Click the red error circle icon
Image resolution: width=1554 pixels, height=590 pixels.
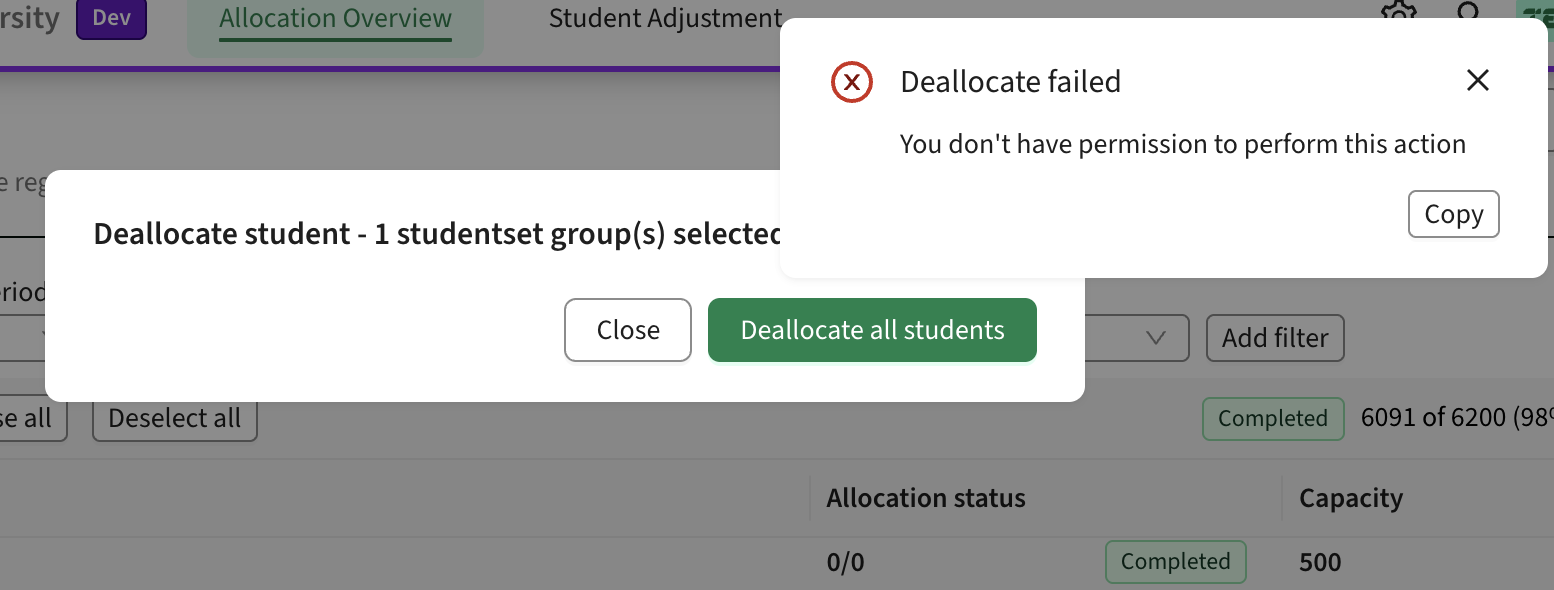(x=851, y=82)
